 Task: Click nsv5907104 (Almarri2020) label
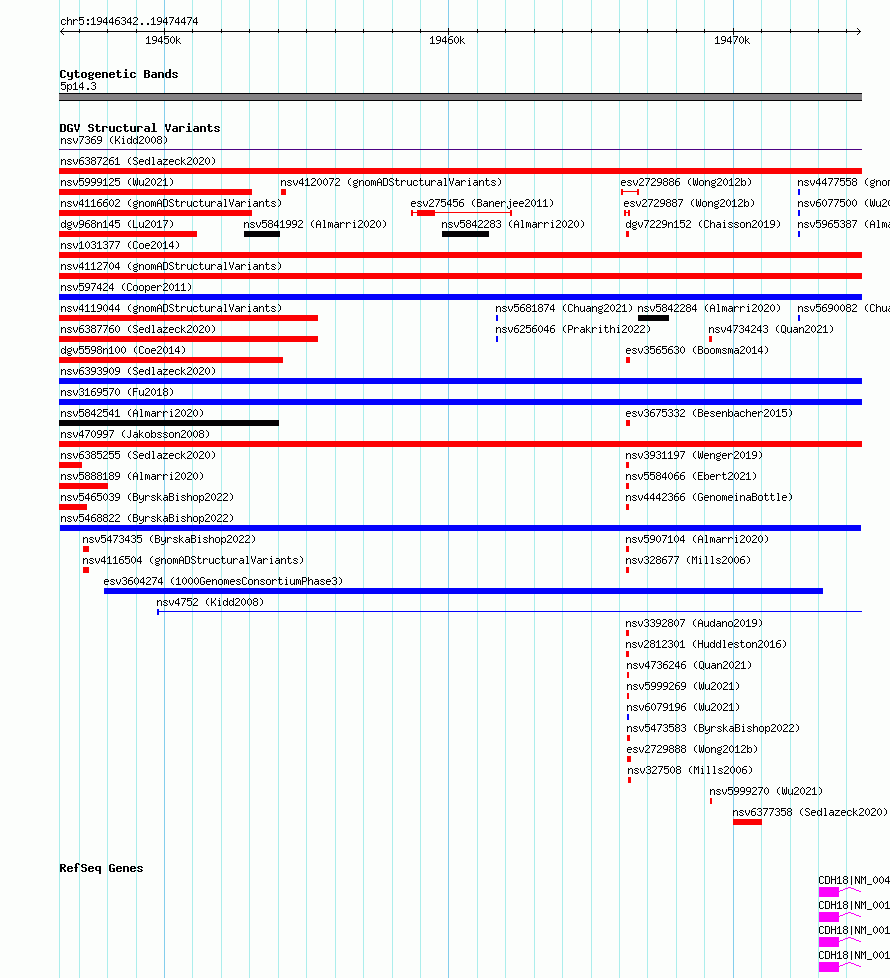(697, 540)
